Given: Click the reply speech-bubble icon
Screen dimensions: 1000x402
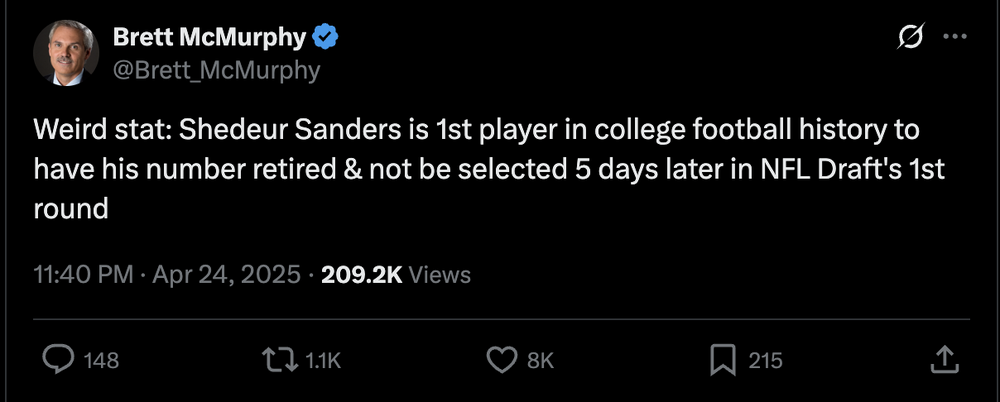Looking at the screenshot, I should 58,360.
